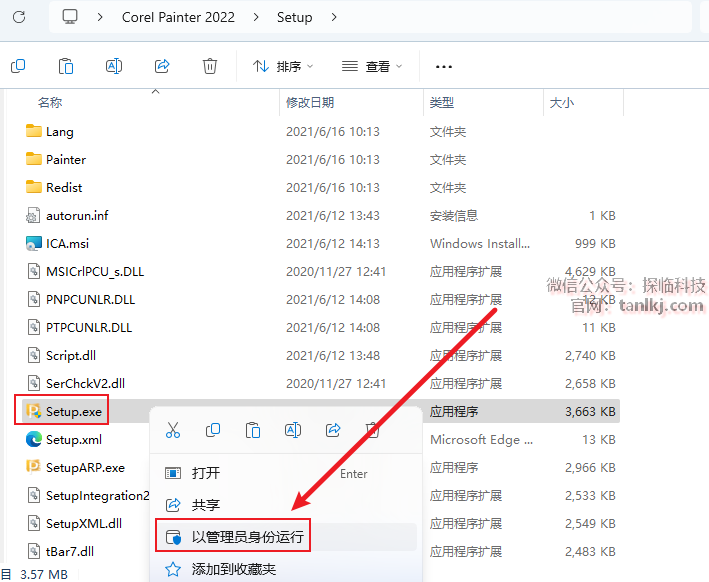Select the Painter folder icon
This screenshot has width=709, height=582.
click(x=34, y=159)
